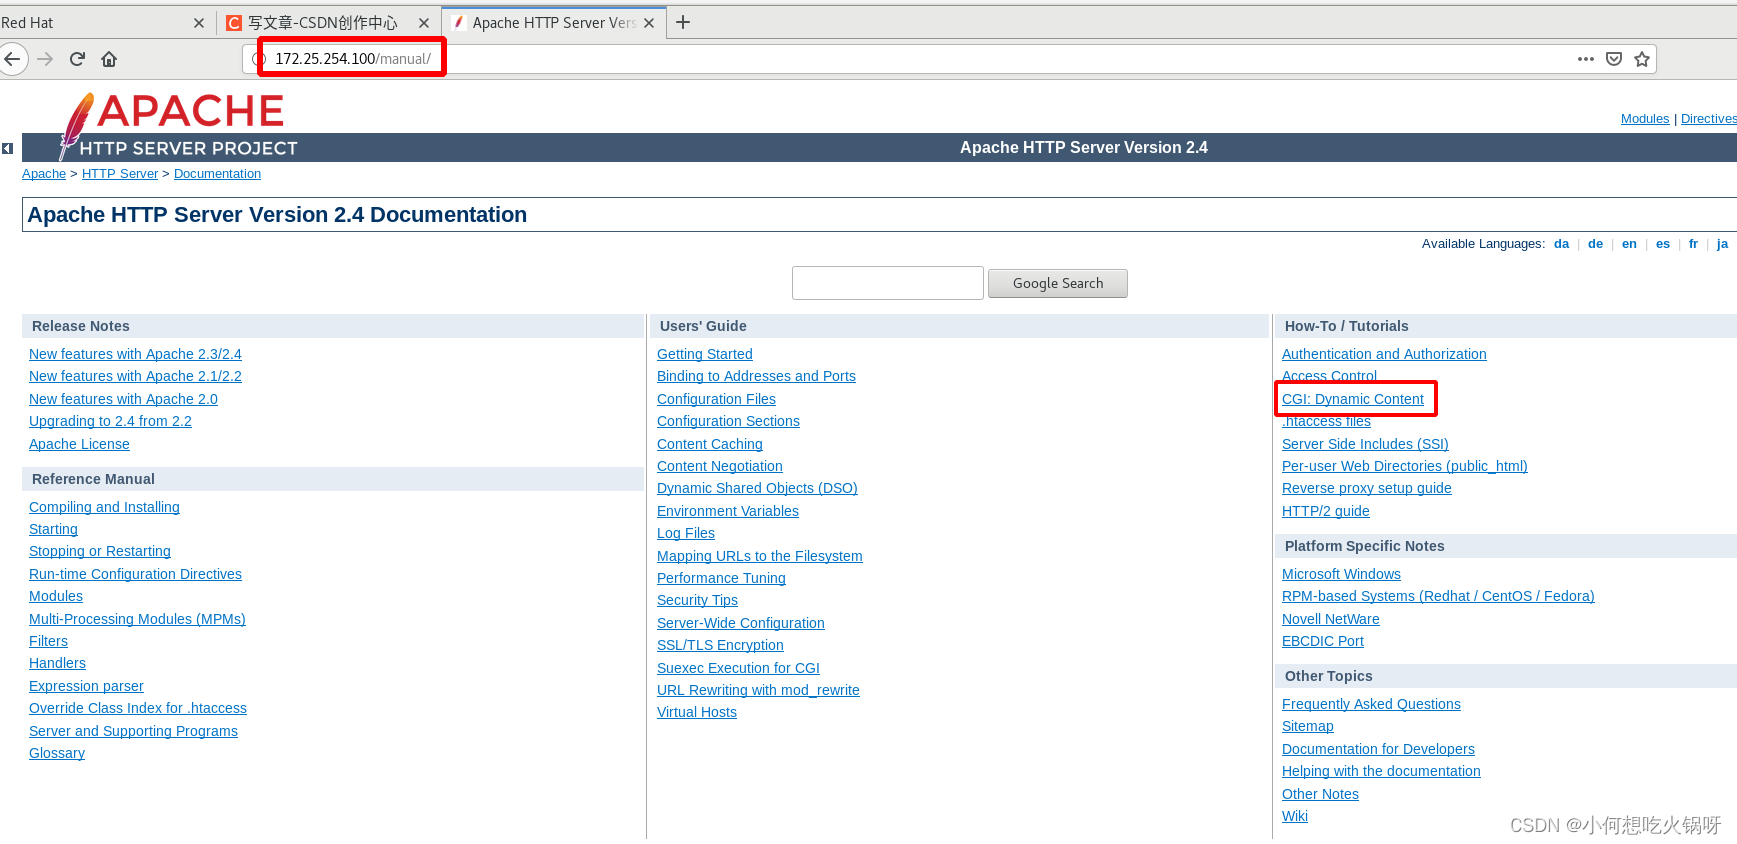The image size is (1737, 844).
Task: Open the Log Files link
Action: pos(686,533)
